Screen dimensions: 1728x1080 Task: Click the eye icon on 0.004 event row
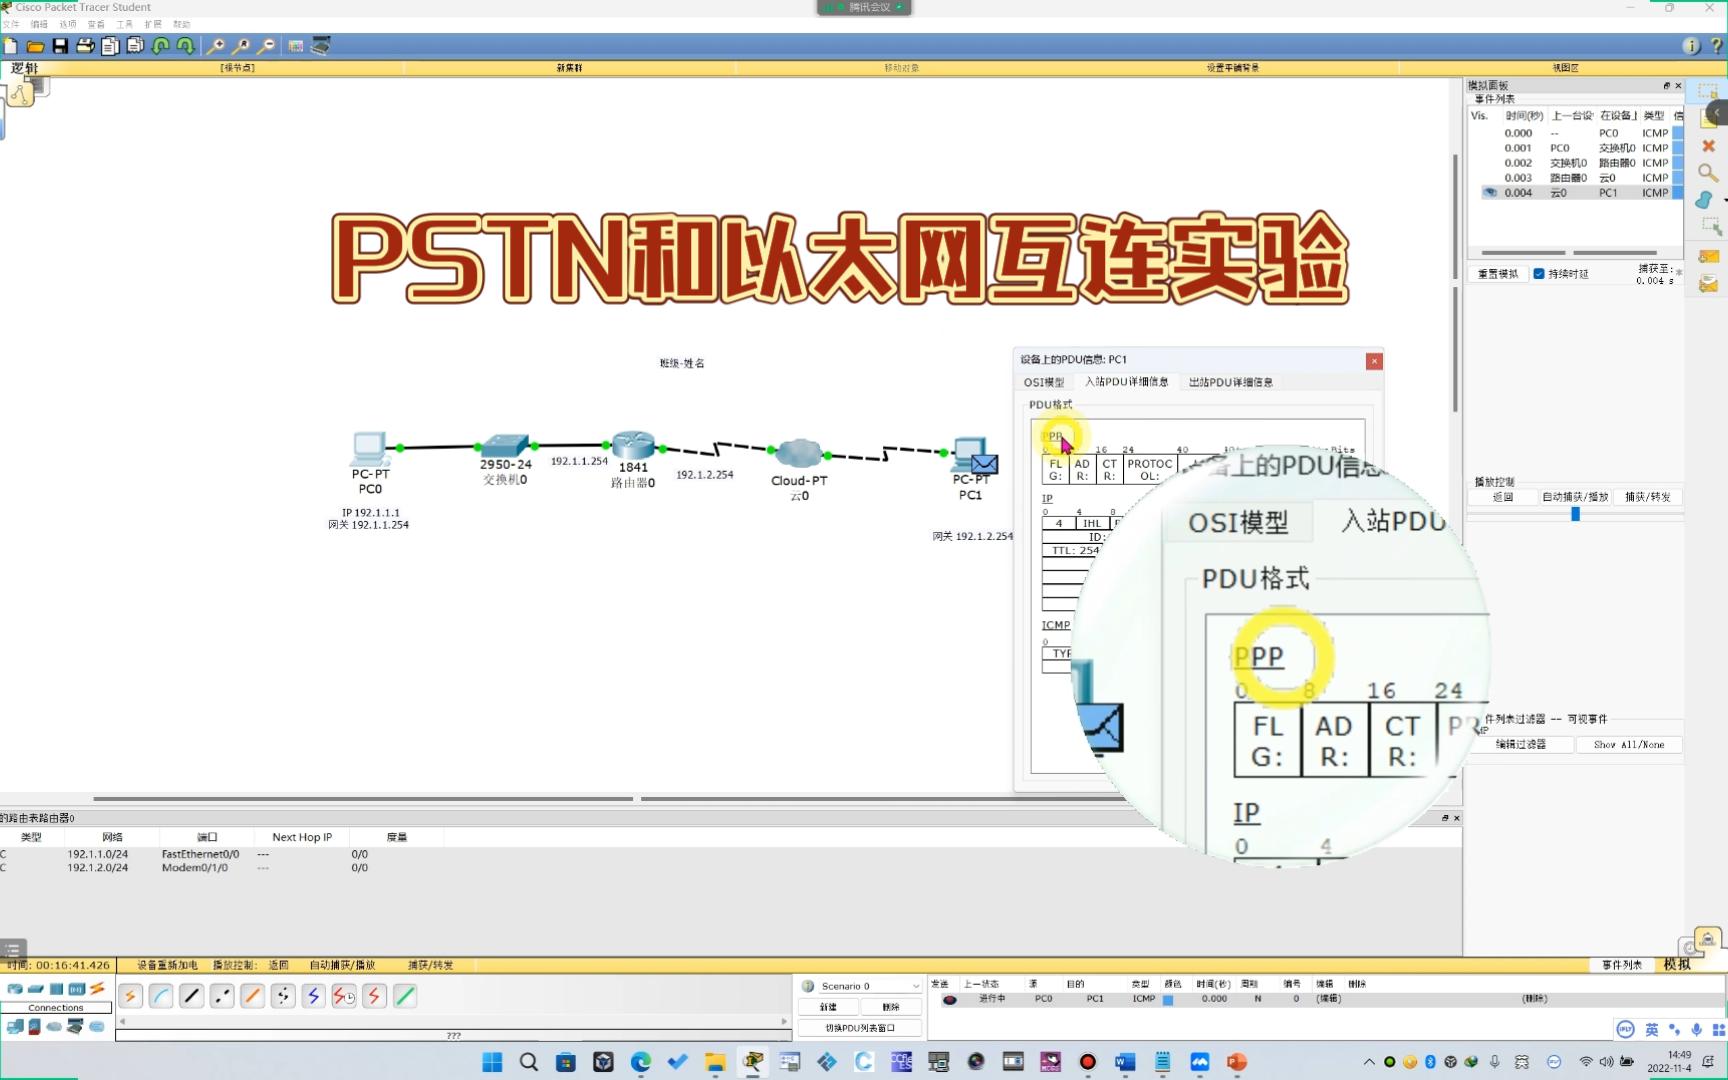click(1490, 193)
